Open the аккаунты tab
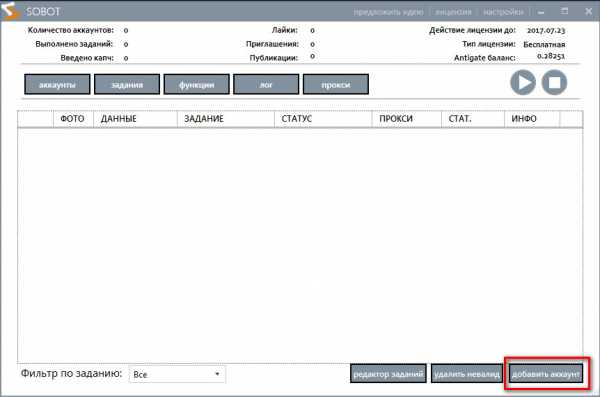 coord(57,84)
